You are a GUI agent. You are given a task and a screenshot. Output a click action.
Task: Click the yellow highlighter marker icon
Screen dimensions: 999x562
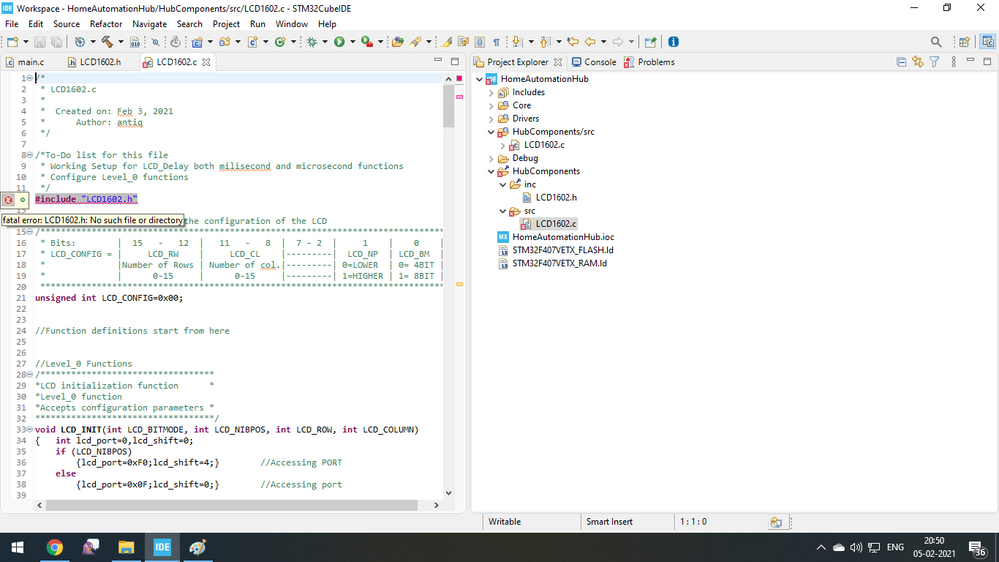pos(447,42)
